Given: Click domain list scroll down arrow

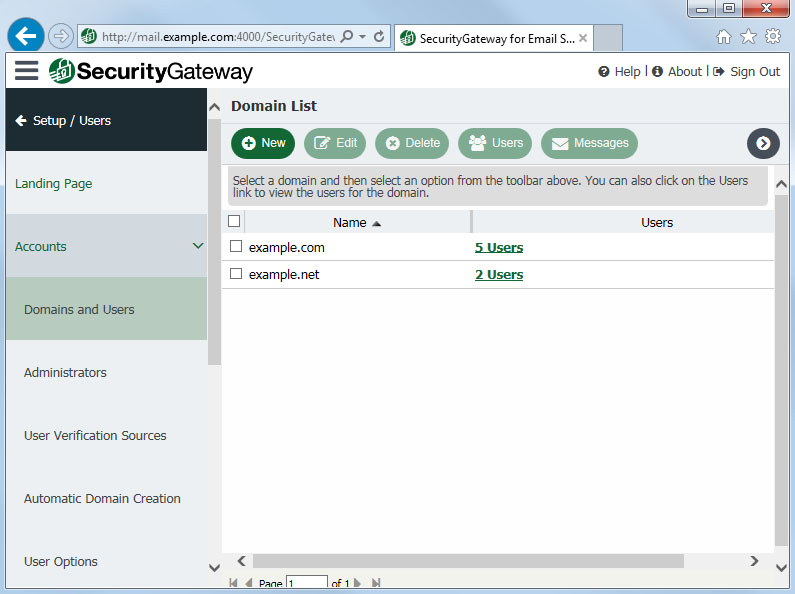Looking at the screenshot, I should click(x=781, y=568).
